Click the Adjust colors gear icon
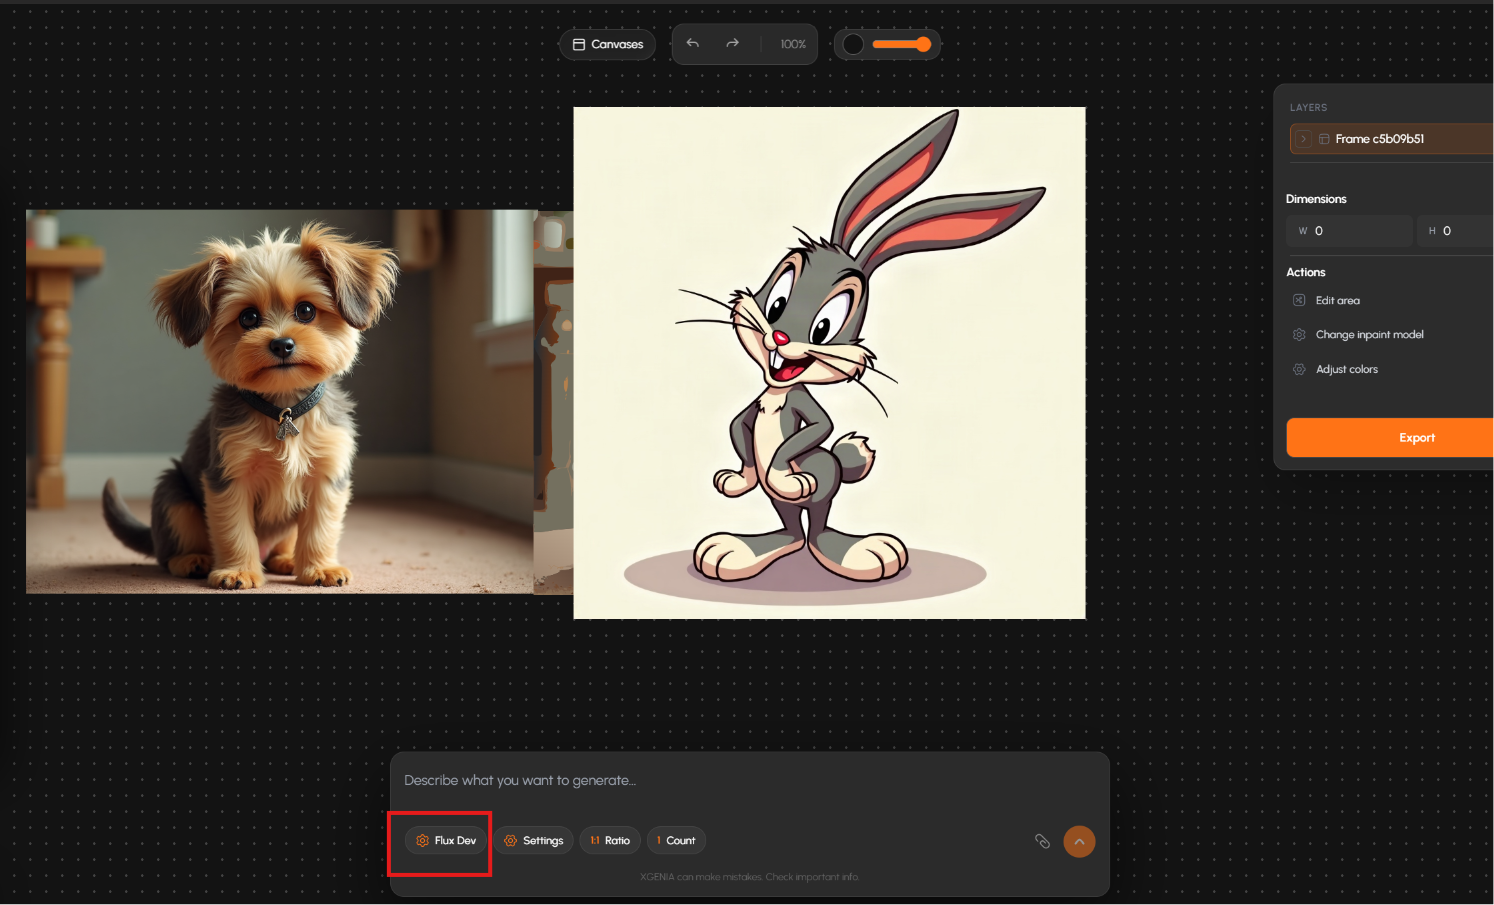This screenshot has width=1494, height=905. coord(1299,369)
